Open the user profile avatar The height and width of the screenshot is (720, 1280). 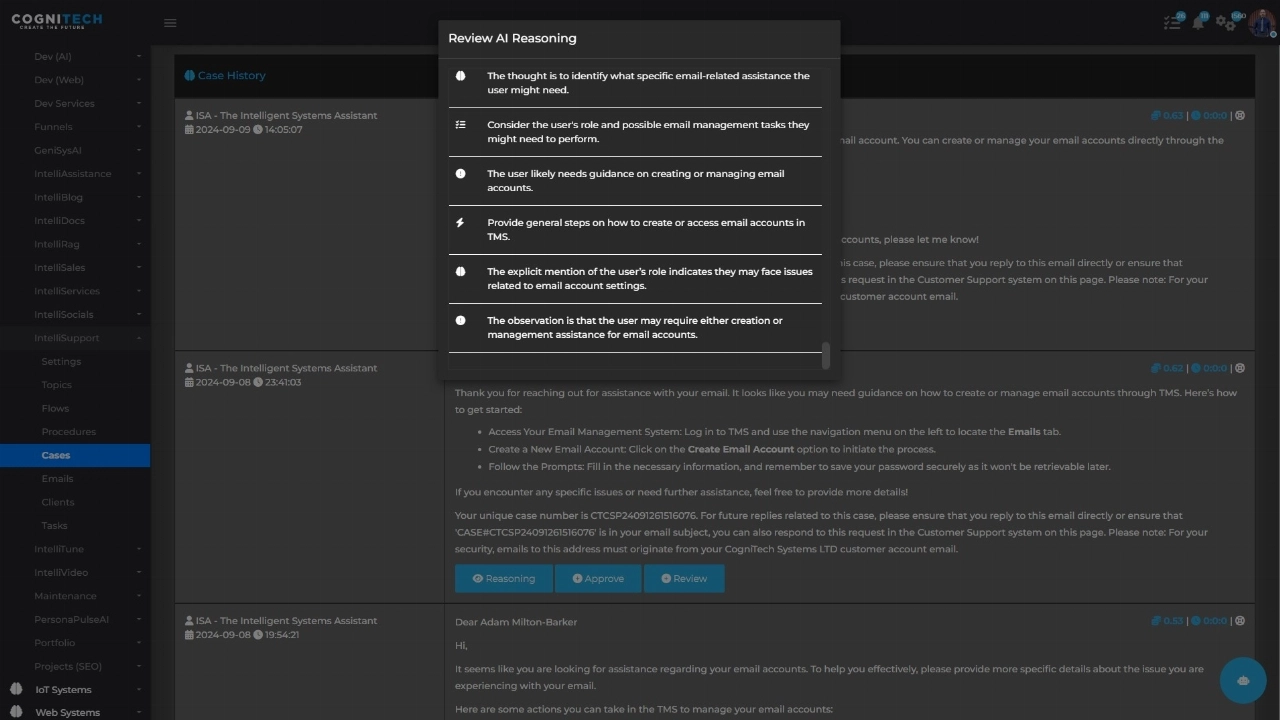pos(1260,22)
